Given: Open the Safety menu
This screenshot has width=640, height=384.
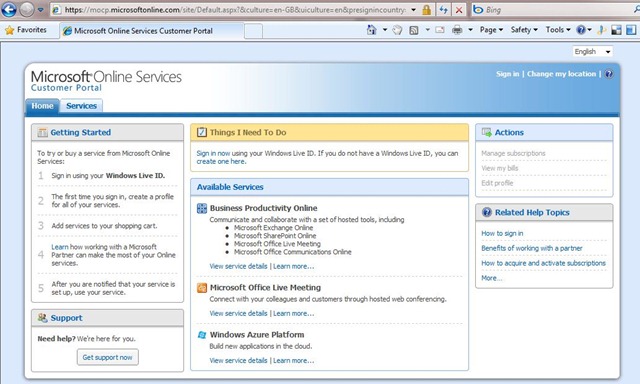Looking at the screenshot, I should tap(524, 30).
